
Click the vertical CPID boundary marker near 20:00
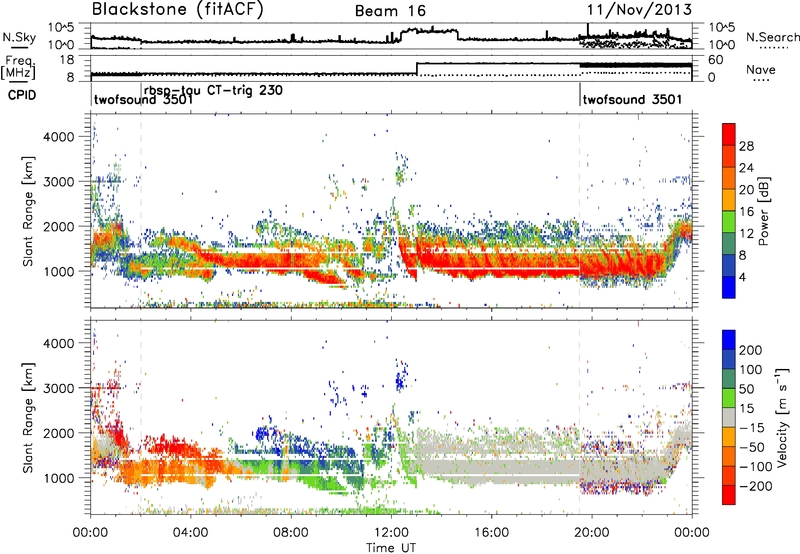pyautogui.click(x=580, y=94)
